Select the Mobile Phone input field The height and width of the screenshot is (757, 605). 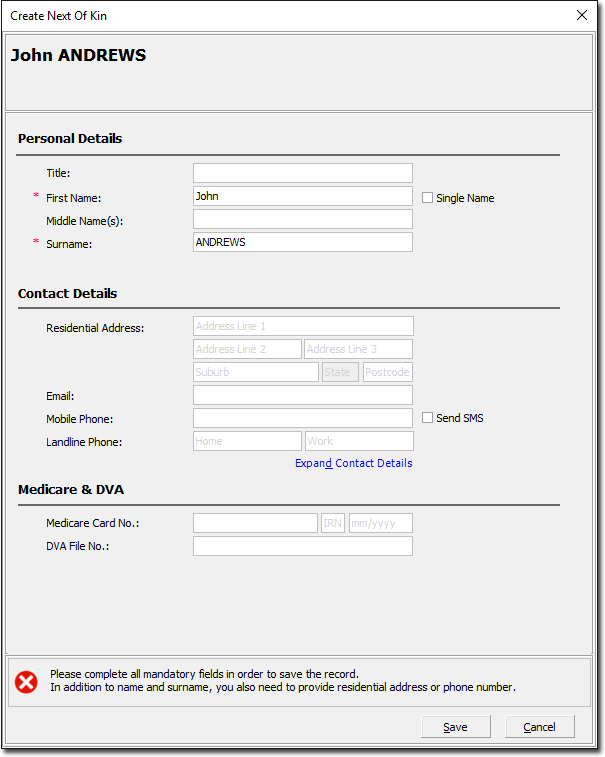[302, 418]
